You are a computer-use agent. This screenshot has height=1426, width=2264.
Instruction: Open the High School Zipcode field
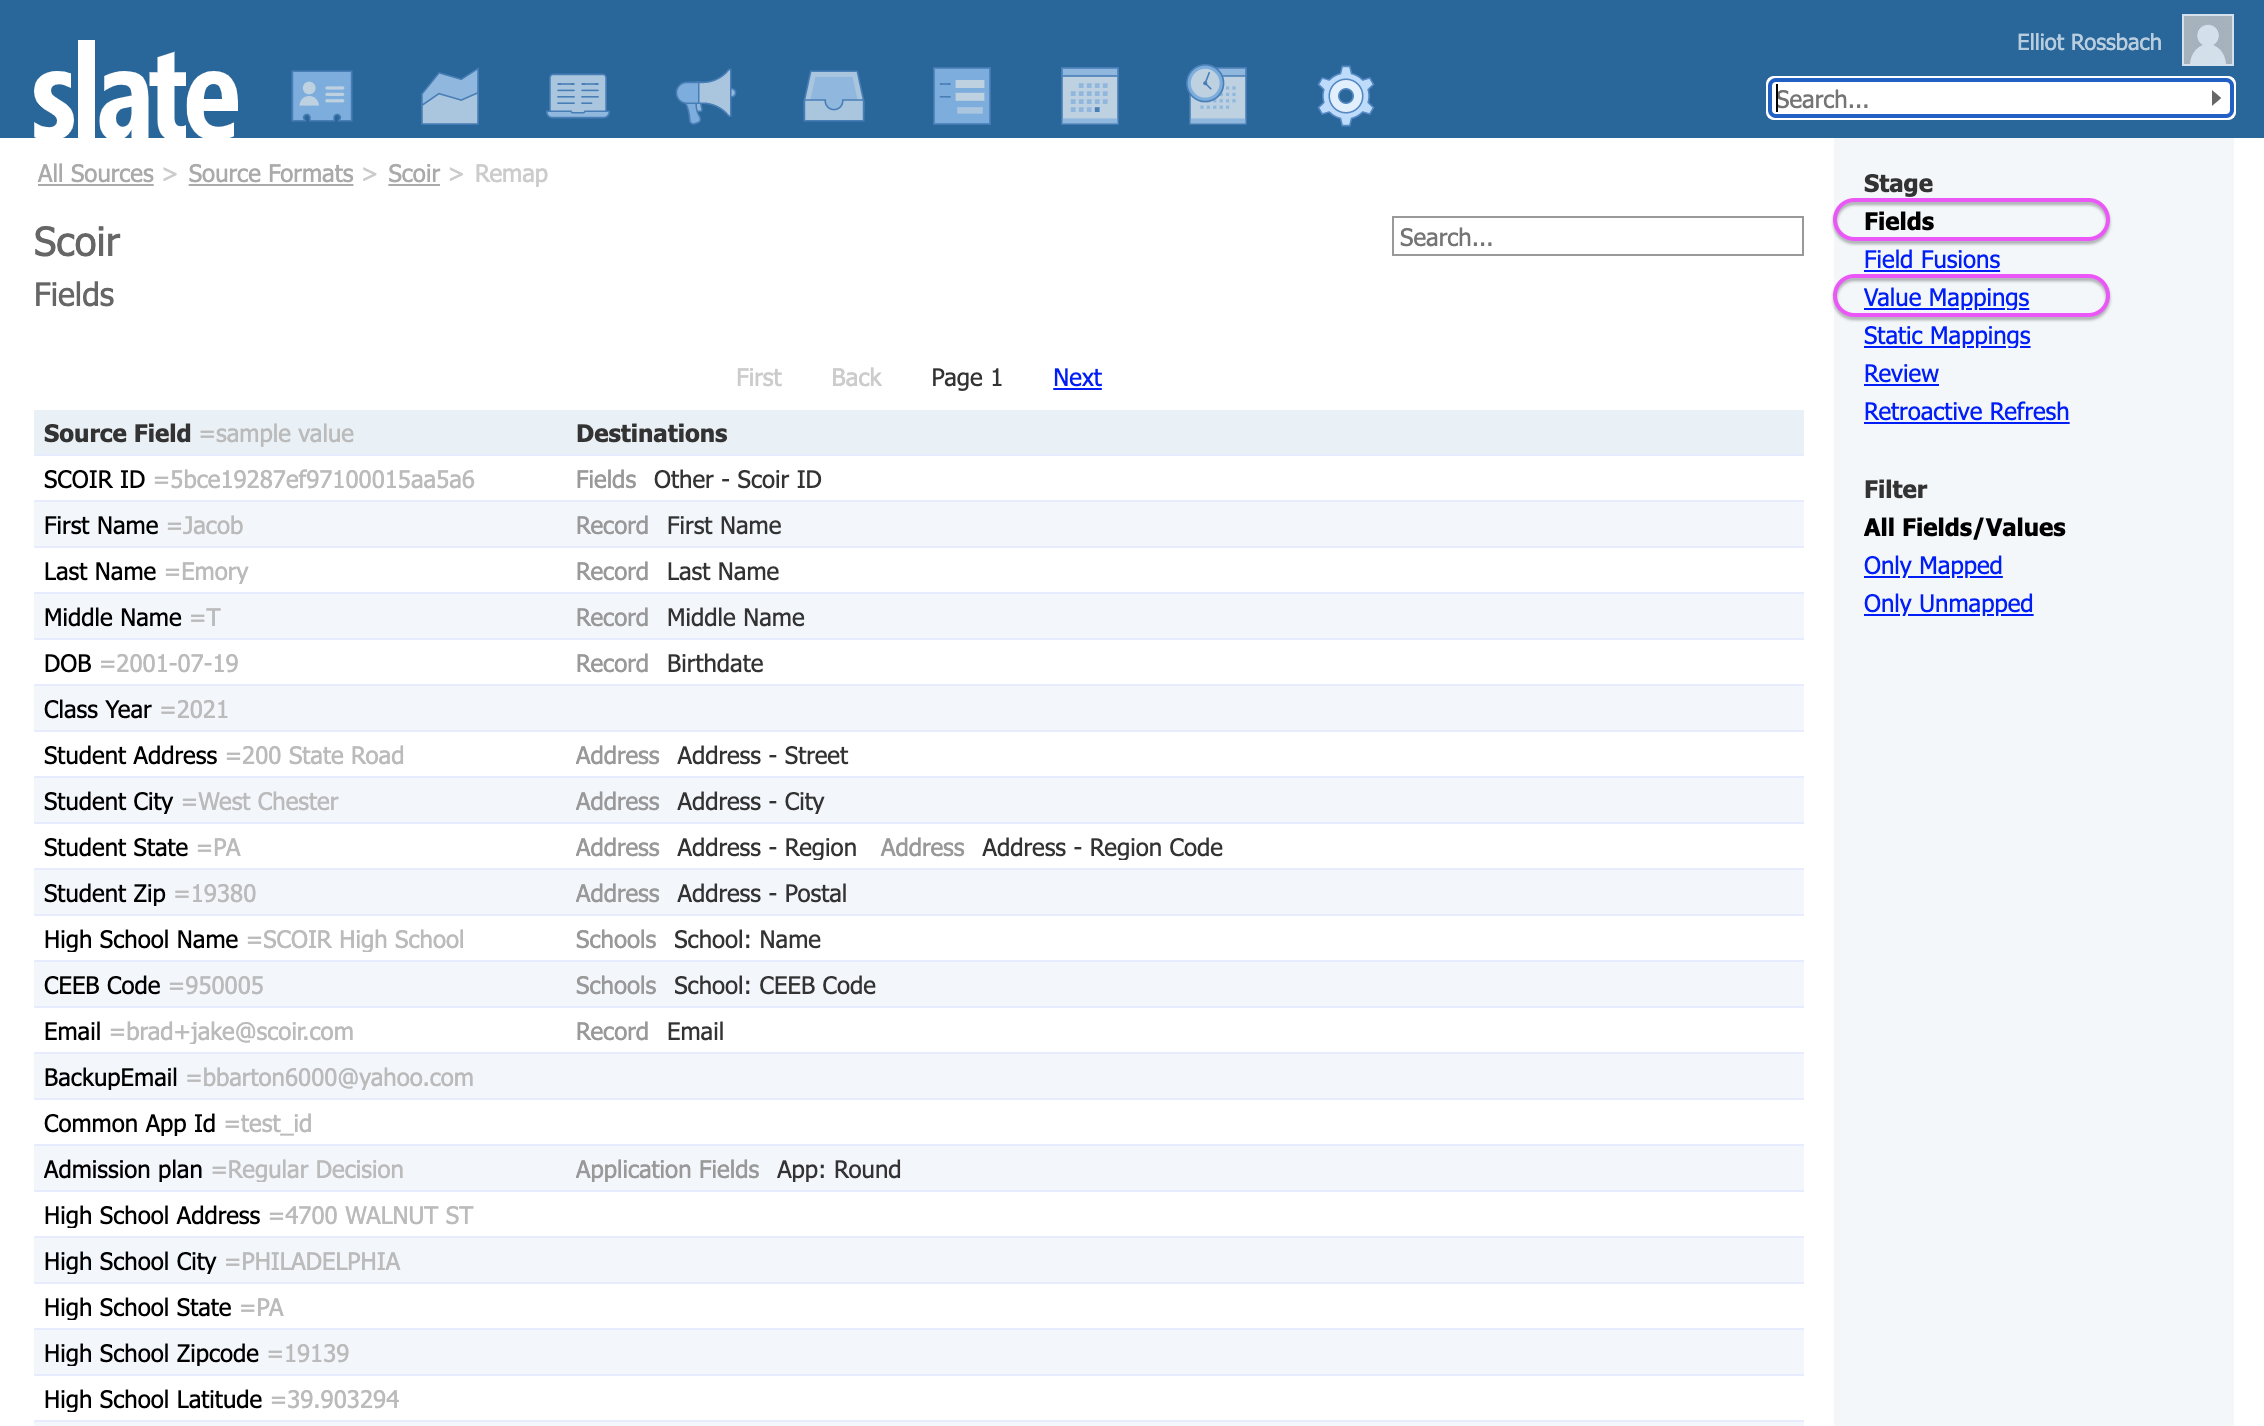151,1353
